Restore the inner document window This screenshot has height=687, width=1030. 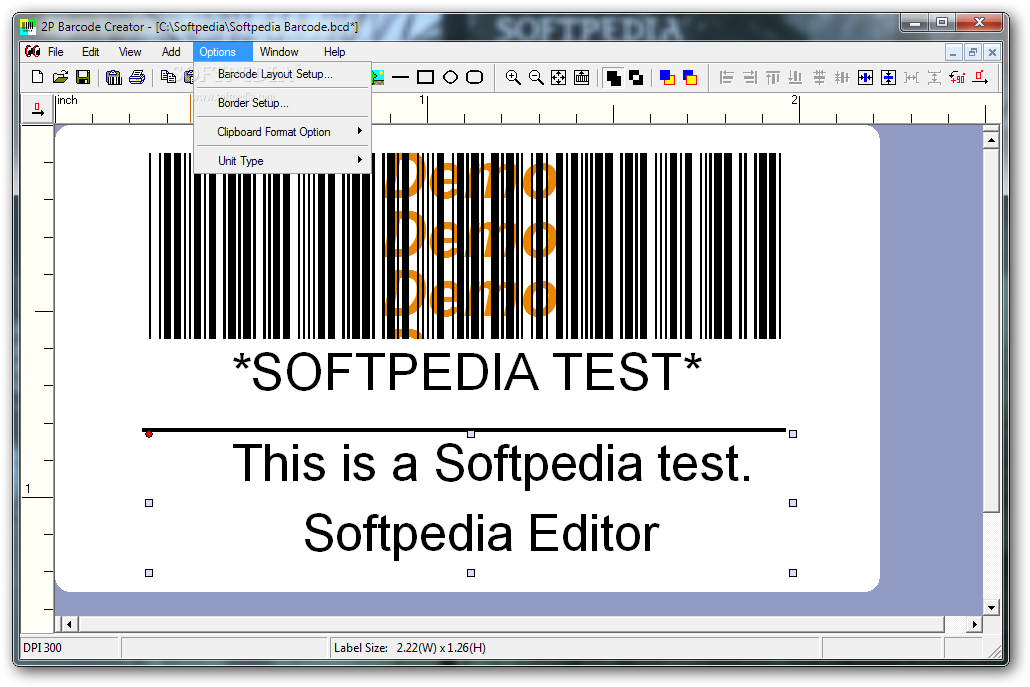973,52
